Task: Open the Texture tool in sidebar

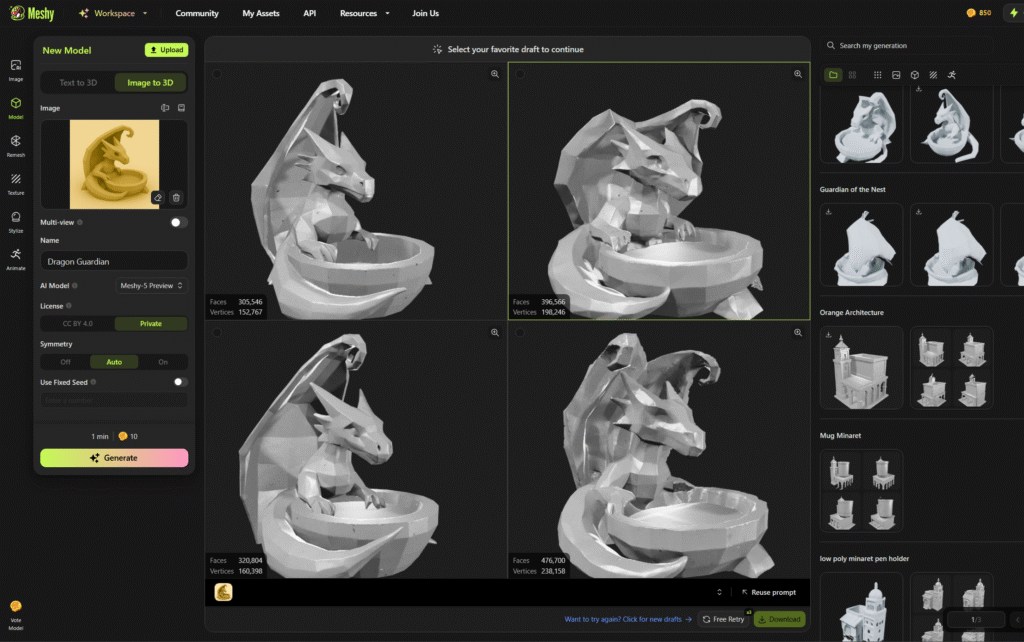Action: (x=16, y=182)
